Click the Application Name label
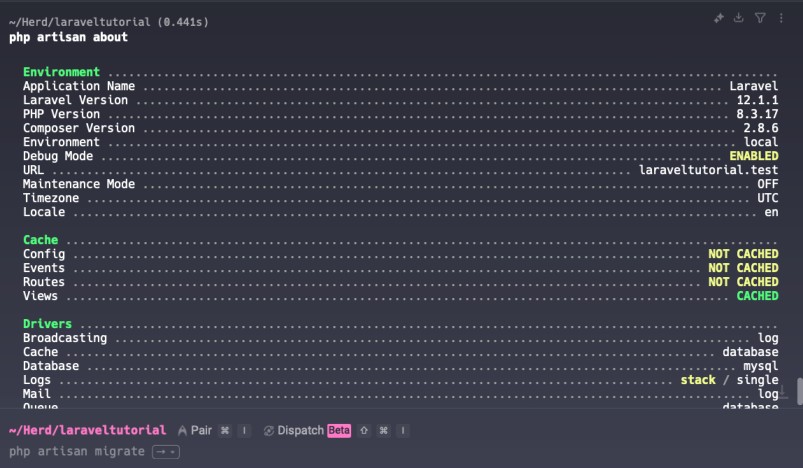 click(x=79, y=86)
